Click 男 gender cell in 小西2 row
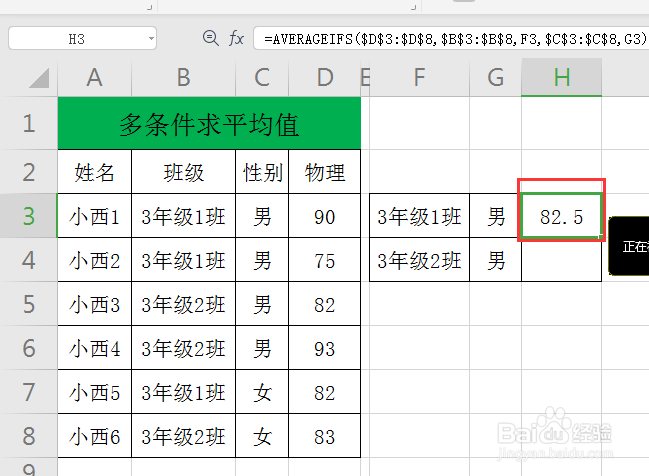The width and height of the screenshot is (649, 476). pos(262,260)
